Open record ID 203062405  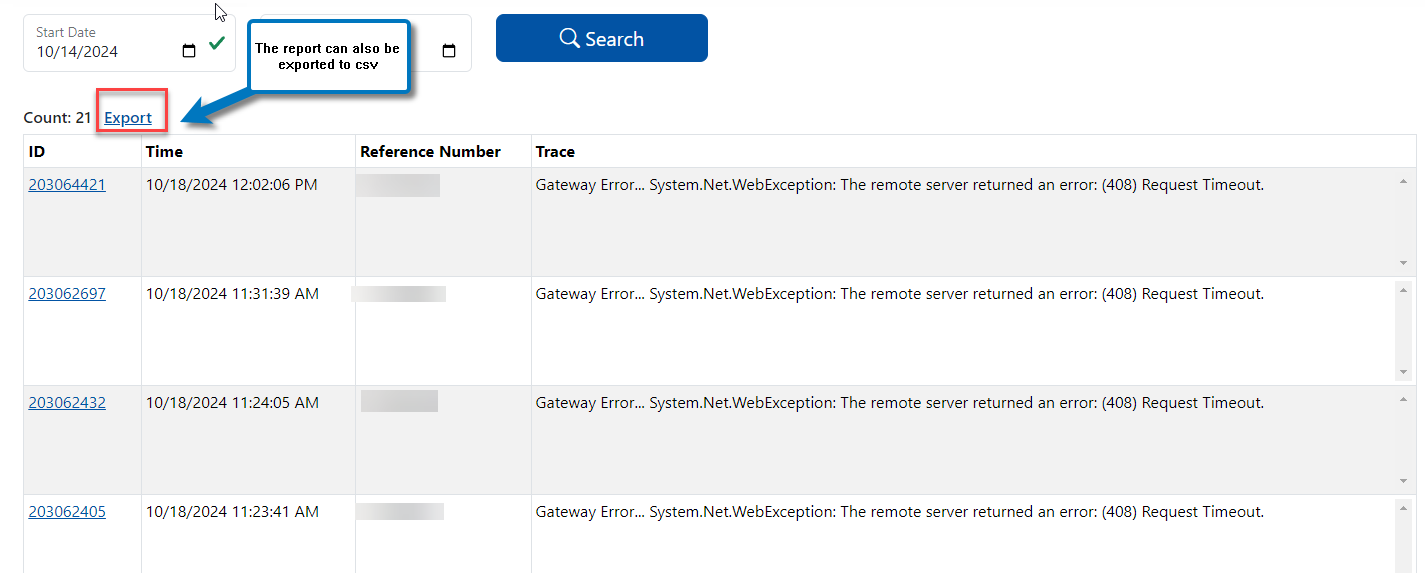coord(67,511)
